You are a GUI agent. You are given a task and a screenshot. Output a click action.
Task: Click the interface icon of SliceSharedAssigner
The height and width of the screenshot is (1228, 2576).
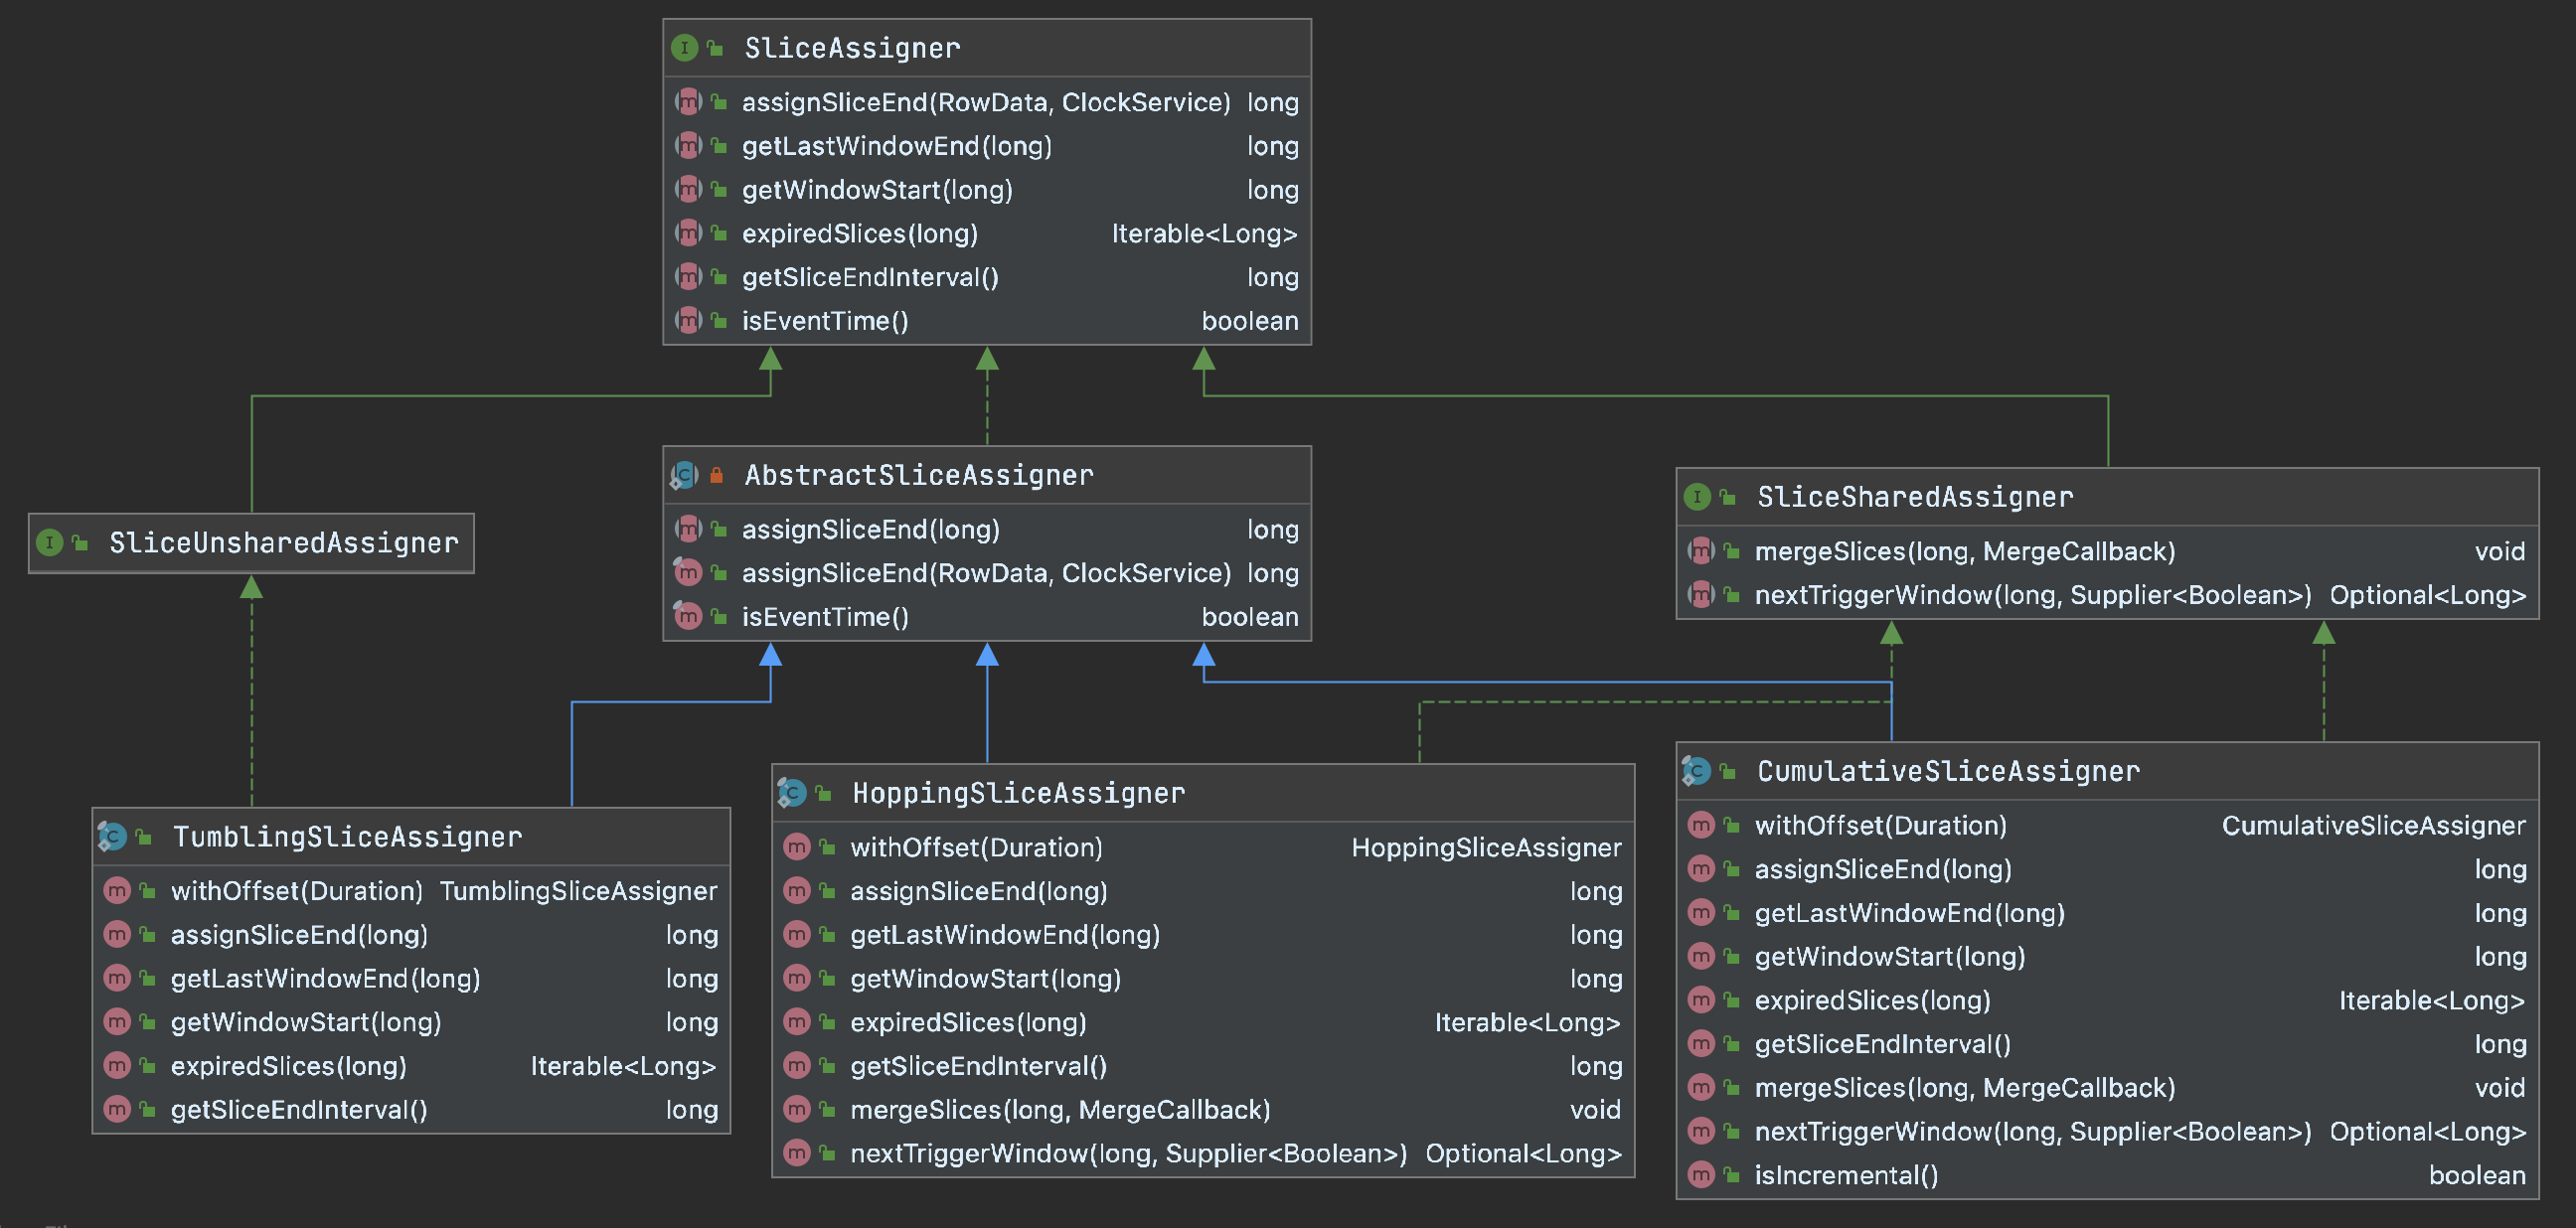(x=1697, y=497)
